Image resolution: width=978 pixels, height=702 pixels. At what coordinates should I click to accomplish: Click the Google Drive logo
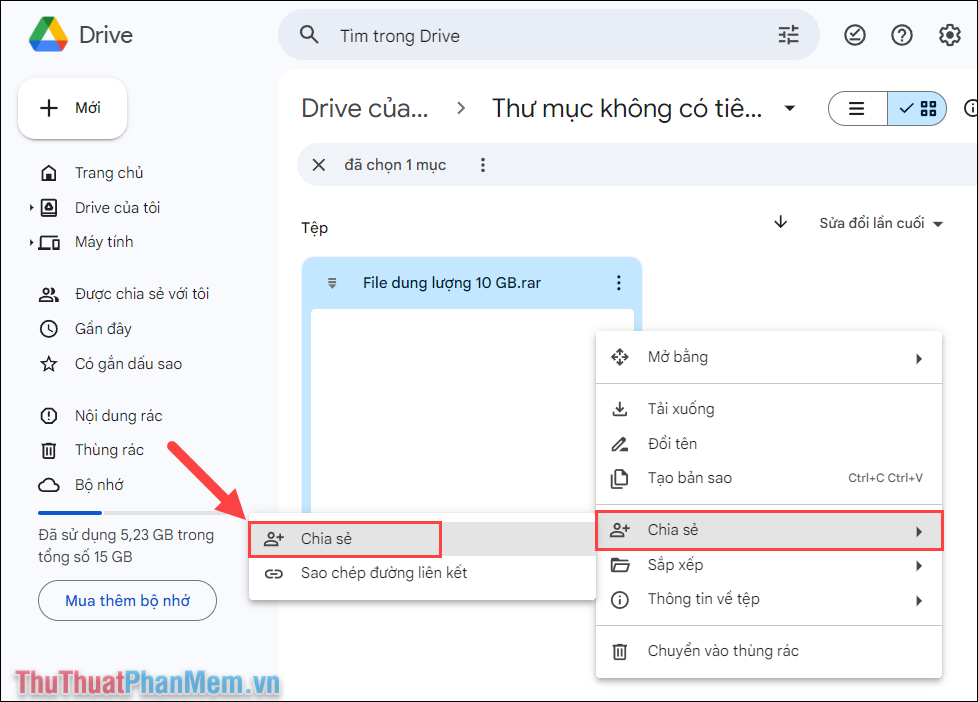(x=47, y=34)
